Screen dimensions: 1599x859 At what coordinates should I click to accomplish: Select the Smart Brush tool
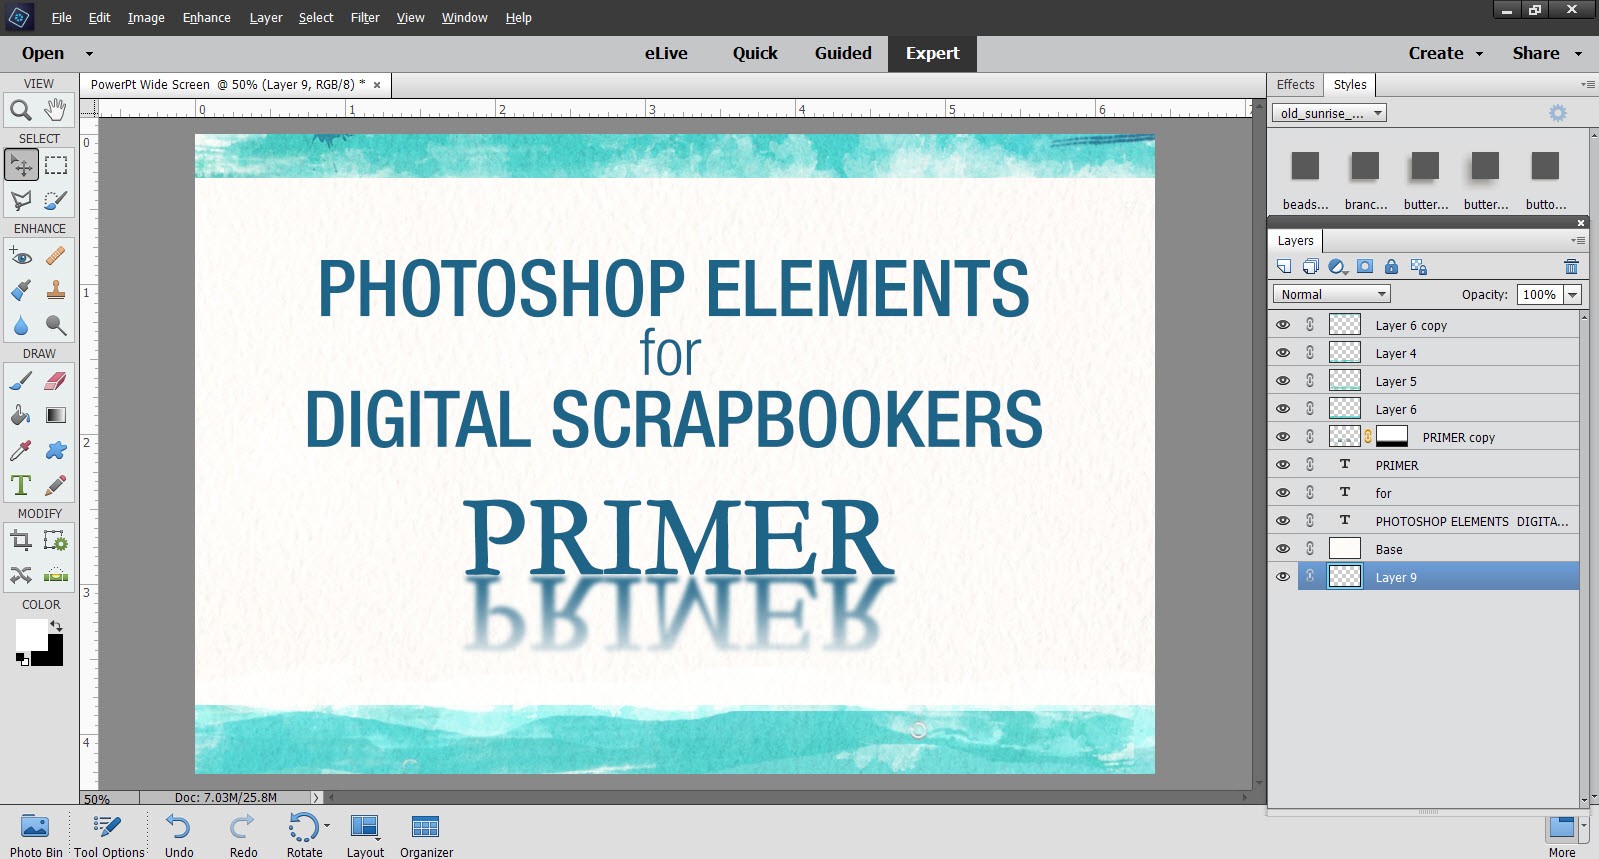click(21, 290)
